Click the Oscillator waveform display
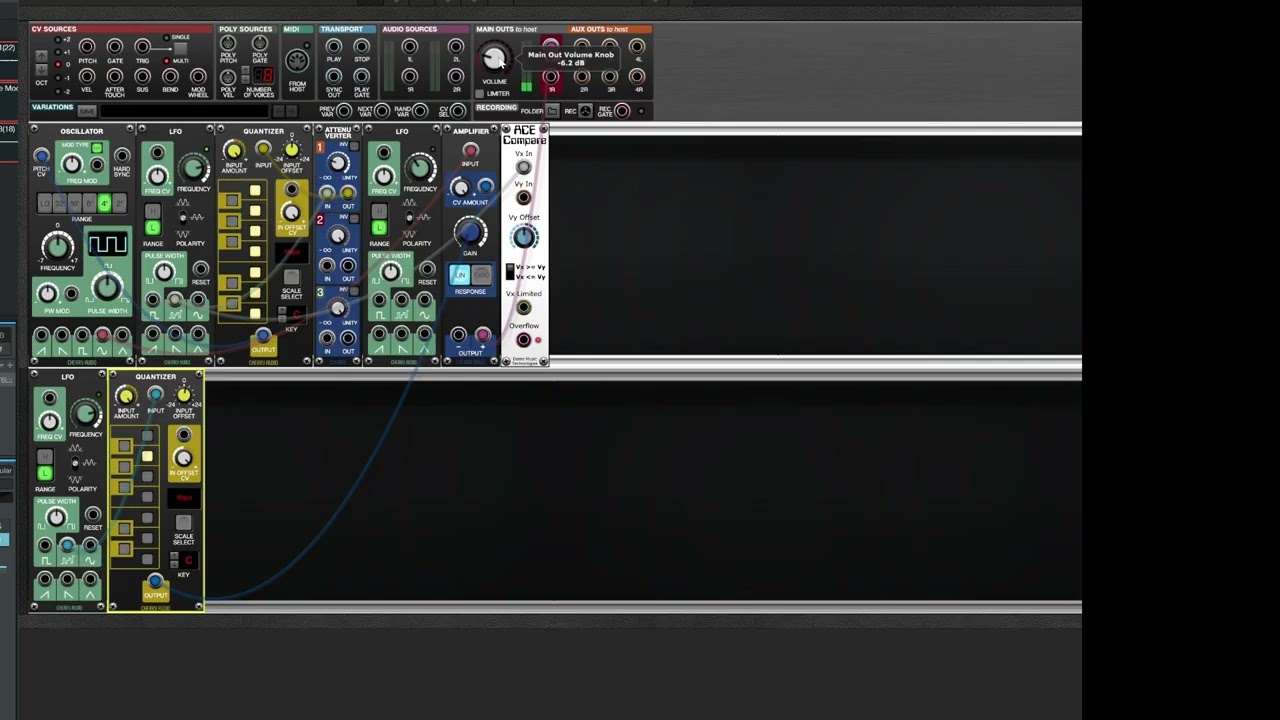Image resolution: width=1280 pixels, height=720 pixels. point(107,243)
